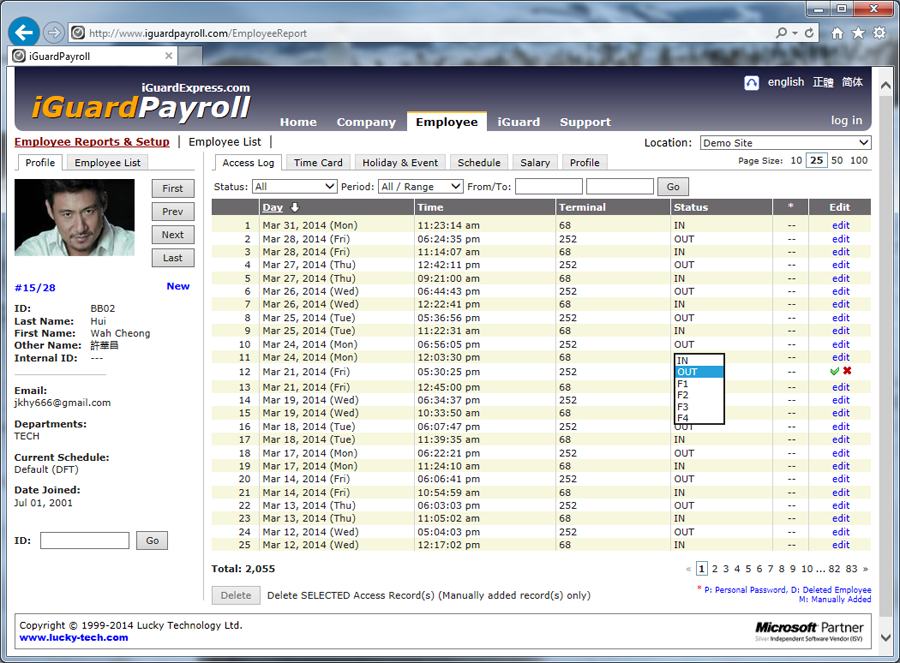Close the iGuardPayroll browser tab

pyautogui.click(x=169, y=56)
